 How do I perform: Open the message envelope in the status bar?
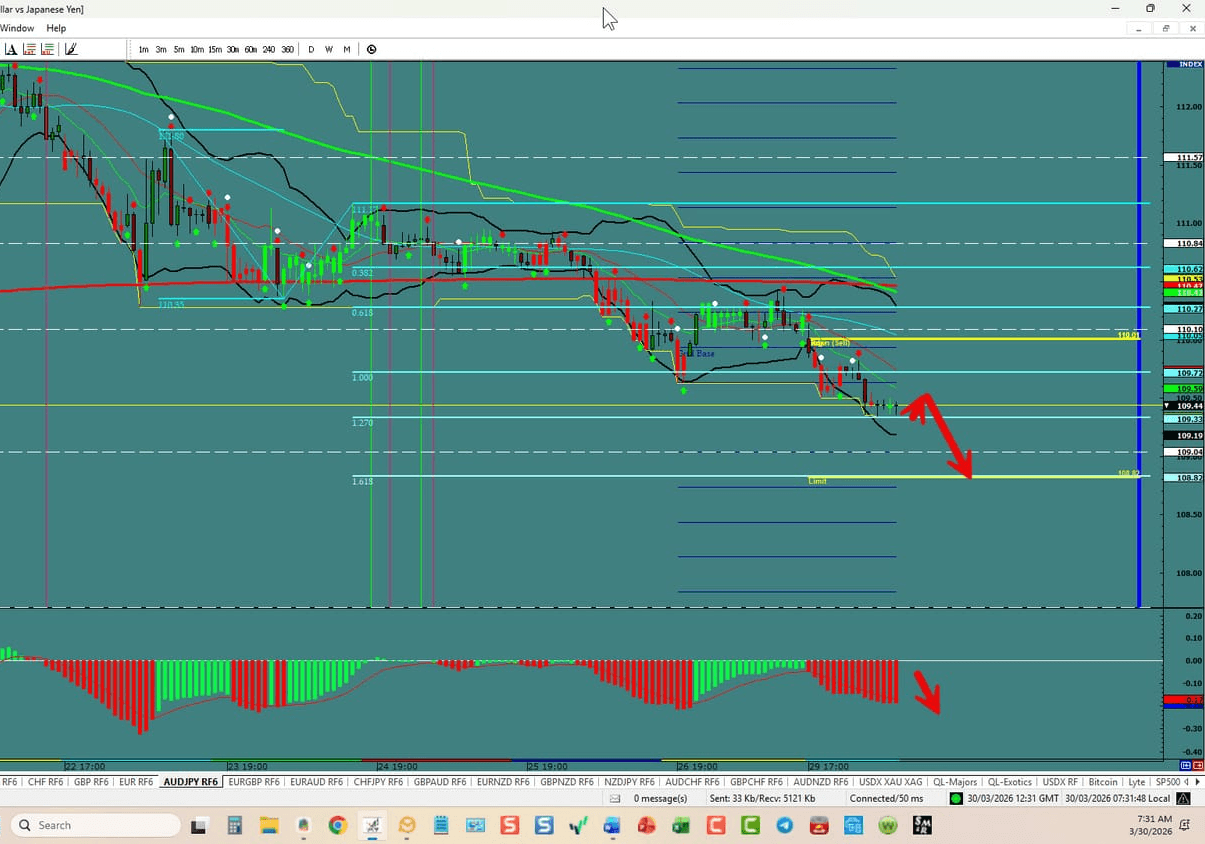(x=616, y=798)
